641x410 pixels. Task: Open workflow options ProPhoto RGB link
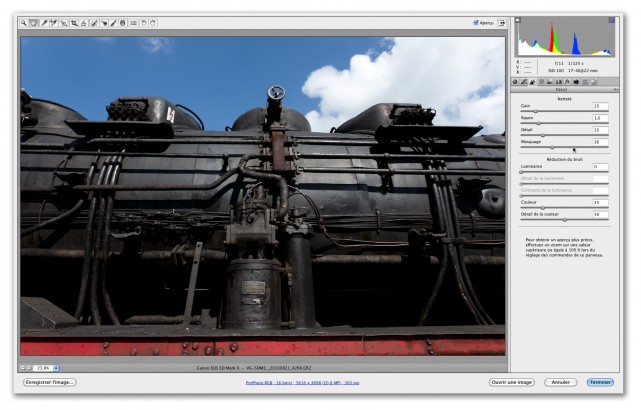point(303,383)
